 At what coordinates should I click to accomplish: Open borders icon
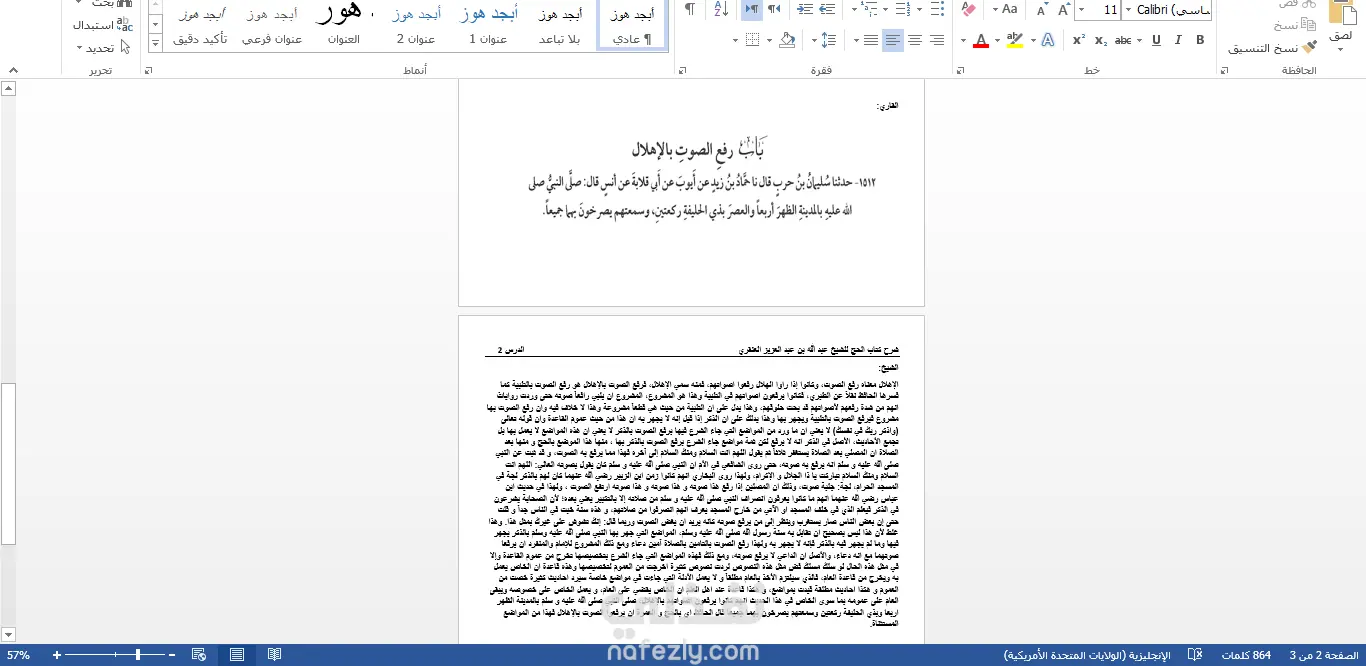[753, 40]
